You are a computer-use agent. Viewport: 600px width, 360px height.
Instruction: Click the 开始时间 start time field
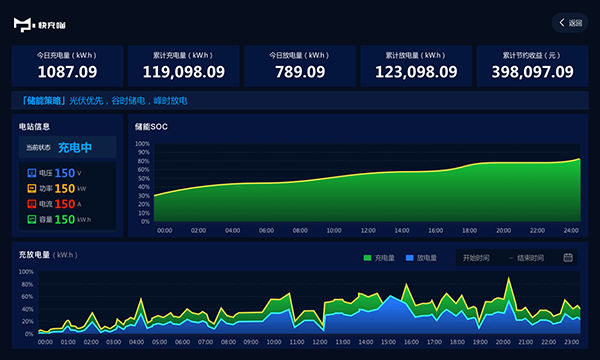coord(476,258)
